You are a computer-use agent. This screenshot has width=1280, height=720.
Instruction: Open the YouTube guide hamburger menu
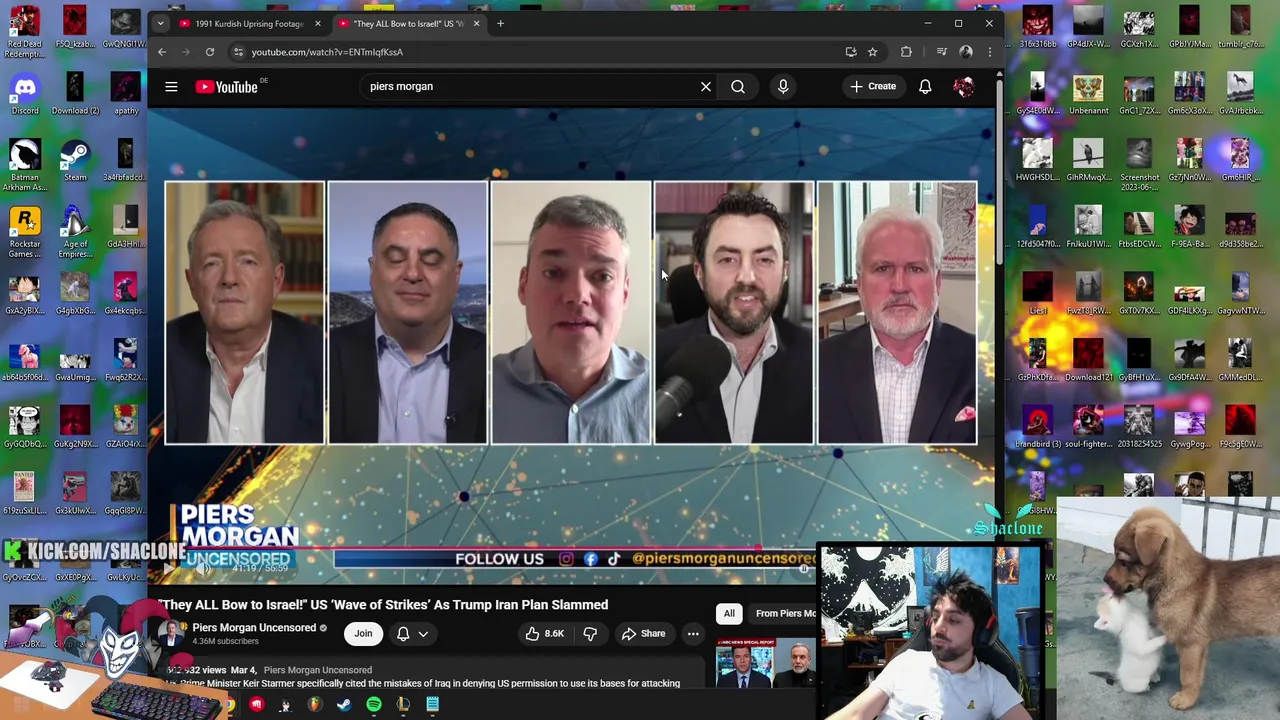pos(171,87)
